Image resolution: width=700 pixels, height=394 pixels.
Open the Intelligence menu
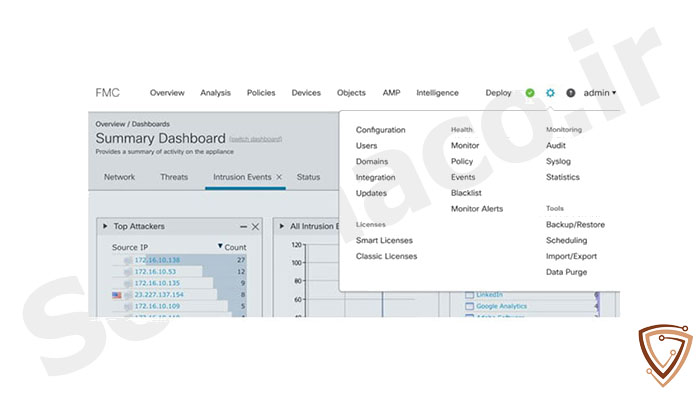(438, 93)
